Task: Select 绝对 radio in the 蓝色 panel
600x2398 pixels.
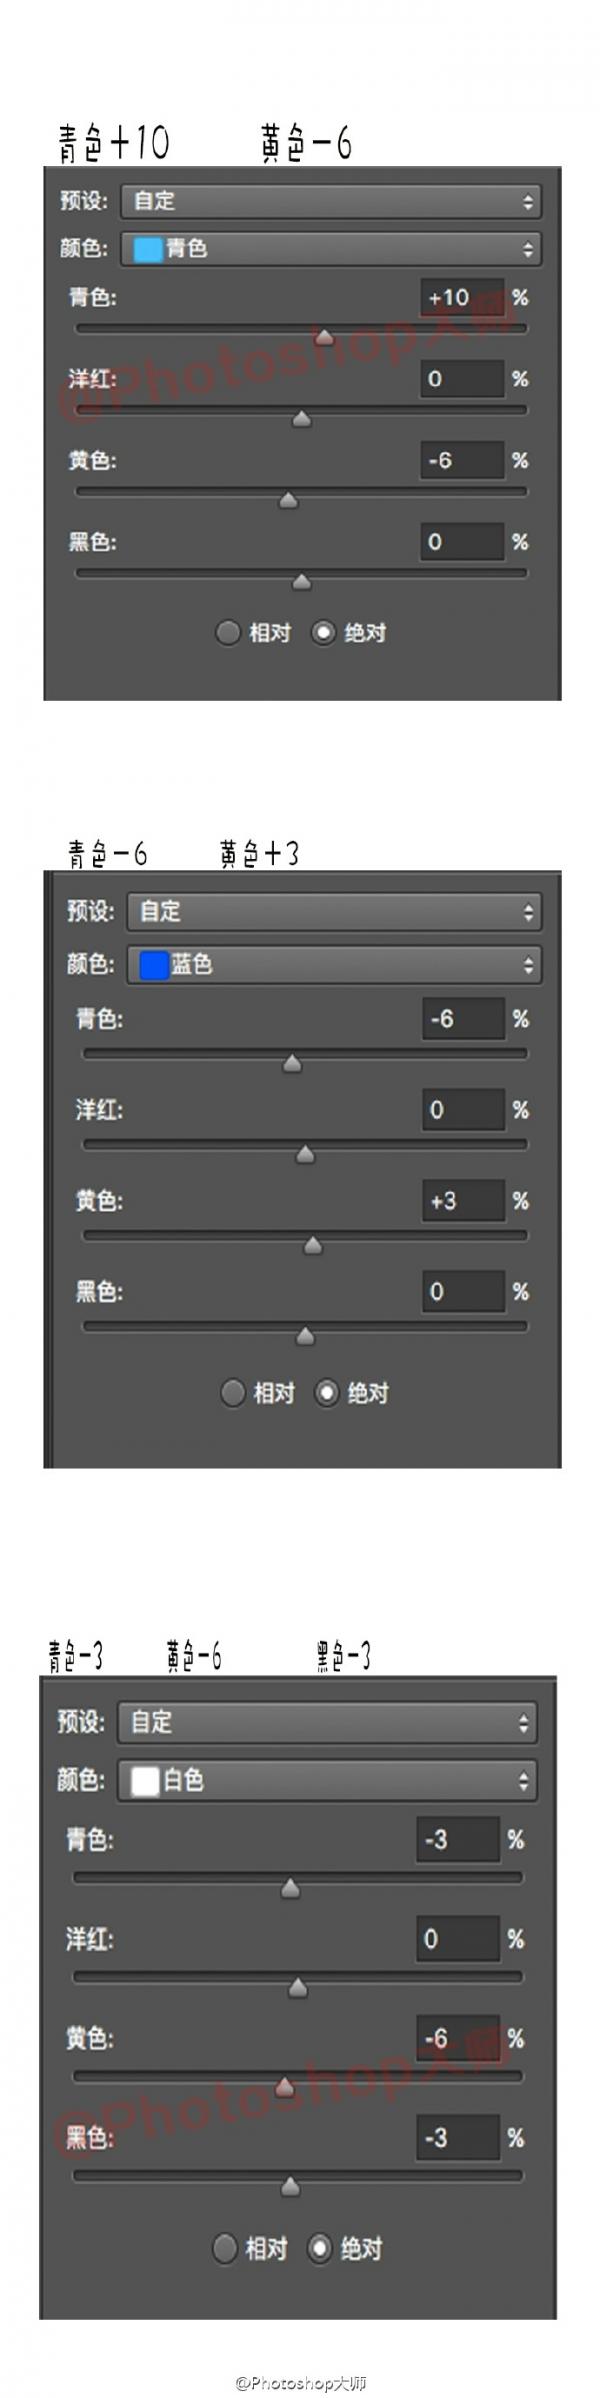Action: (327, 1393)
